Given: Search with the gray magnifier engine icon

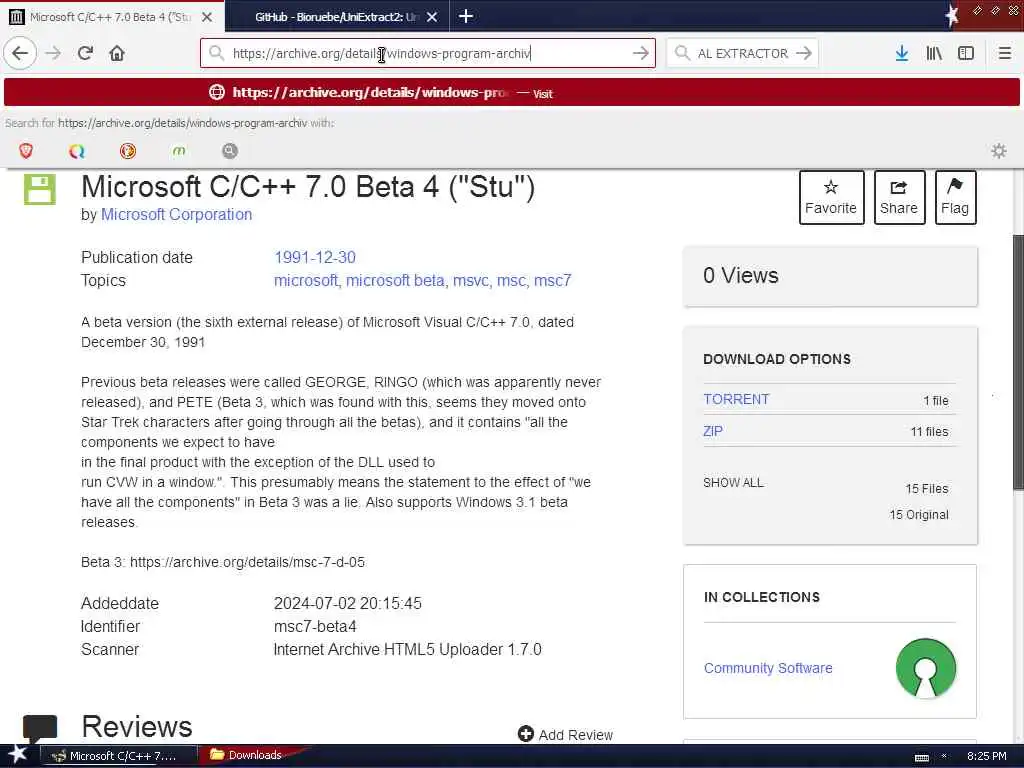Looking at the screenshot, I should coord(230,151).
